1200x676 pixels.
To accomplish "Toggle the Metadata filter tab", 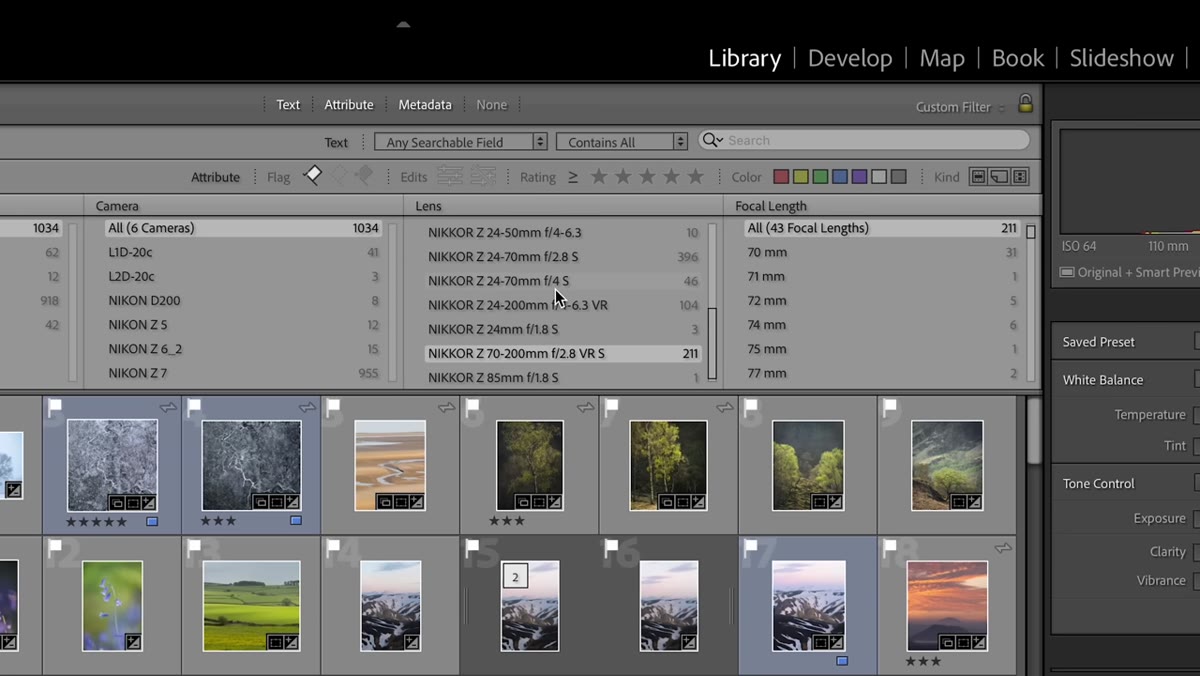I will click(x=425, y=104).
